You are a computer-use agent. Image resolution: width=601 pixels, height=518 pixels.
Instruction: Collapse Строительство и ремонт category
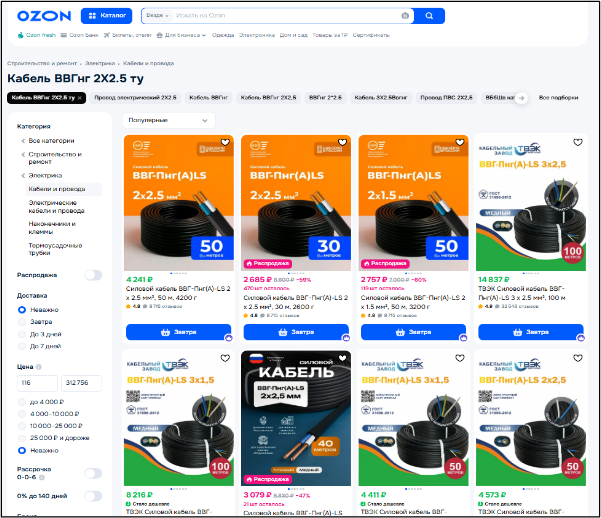[x=23, y=155]
